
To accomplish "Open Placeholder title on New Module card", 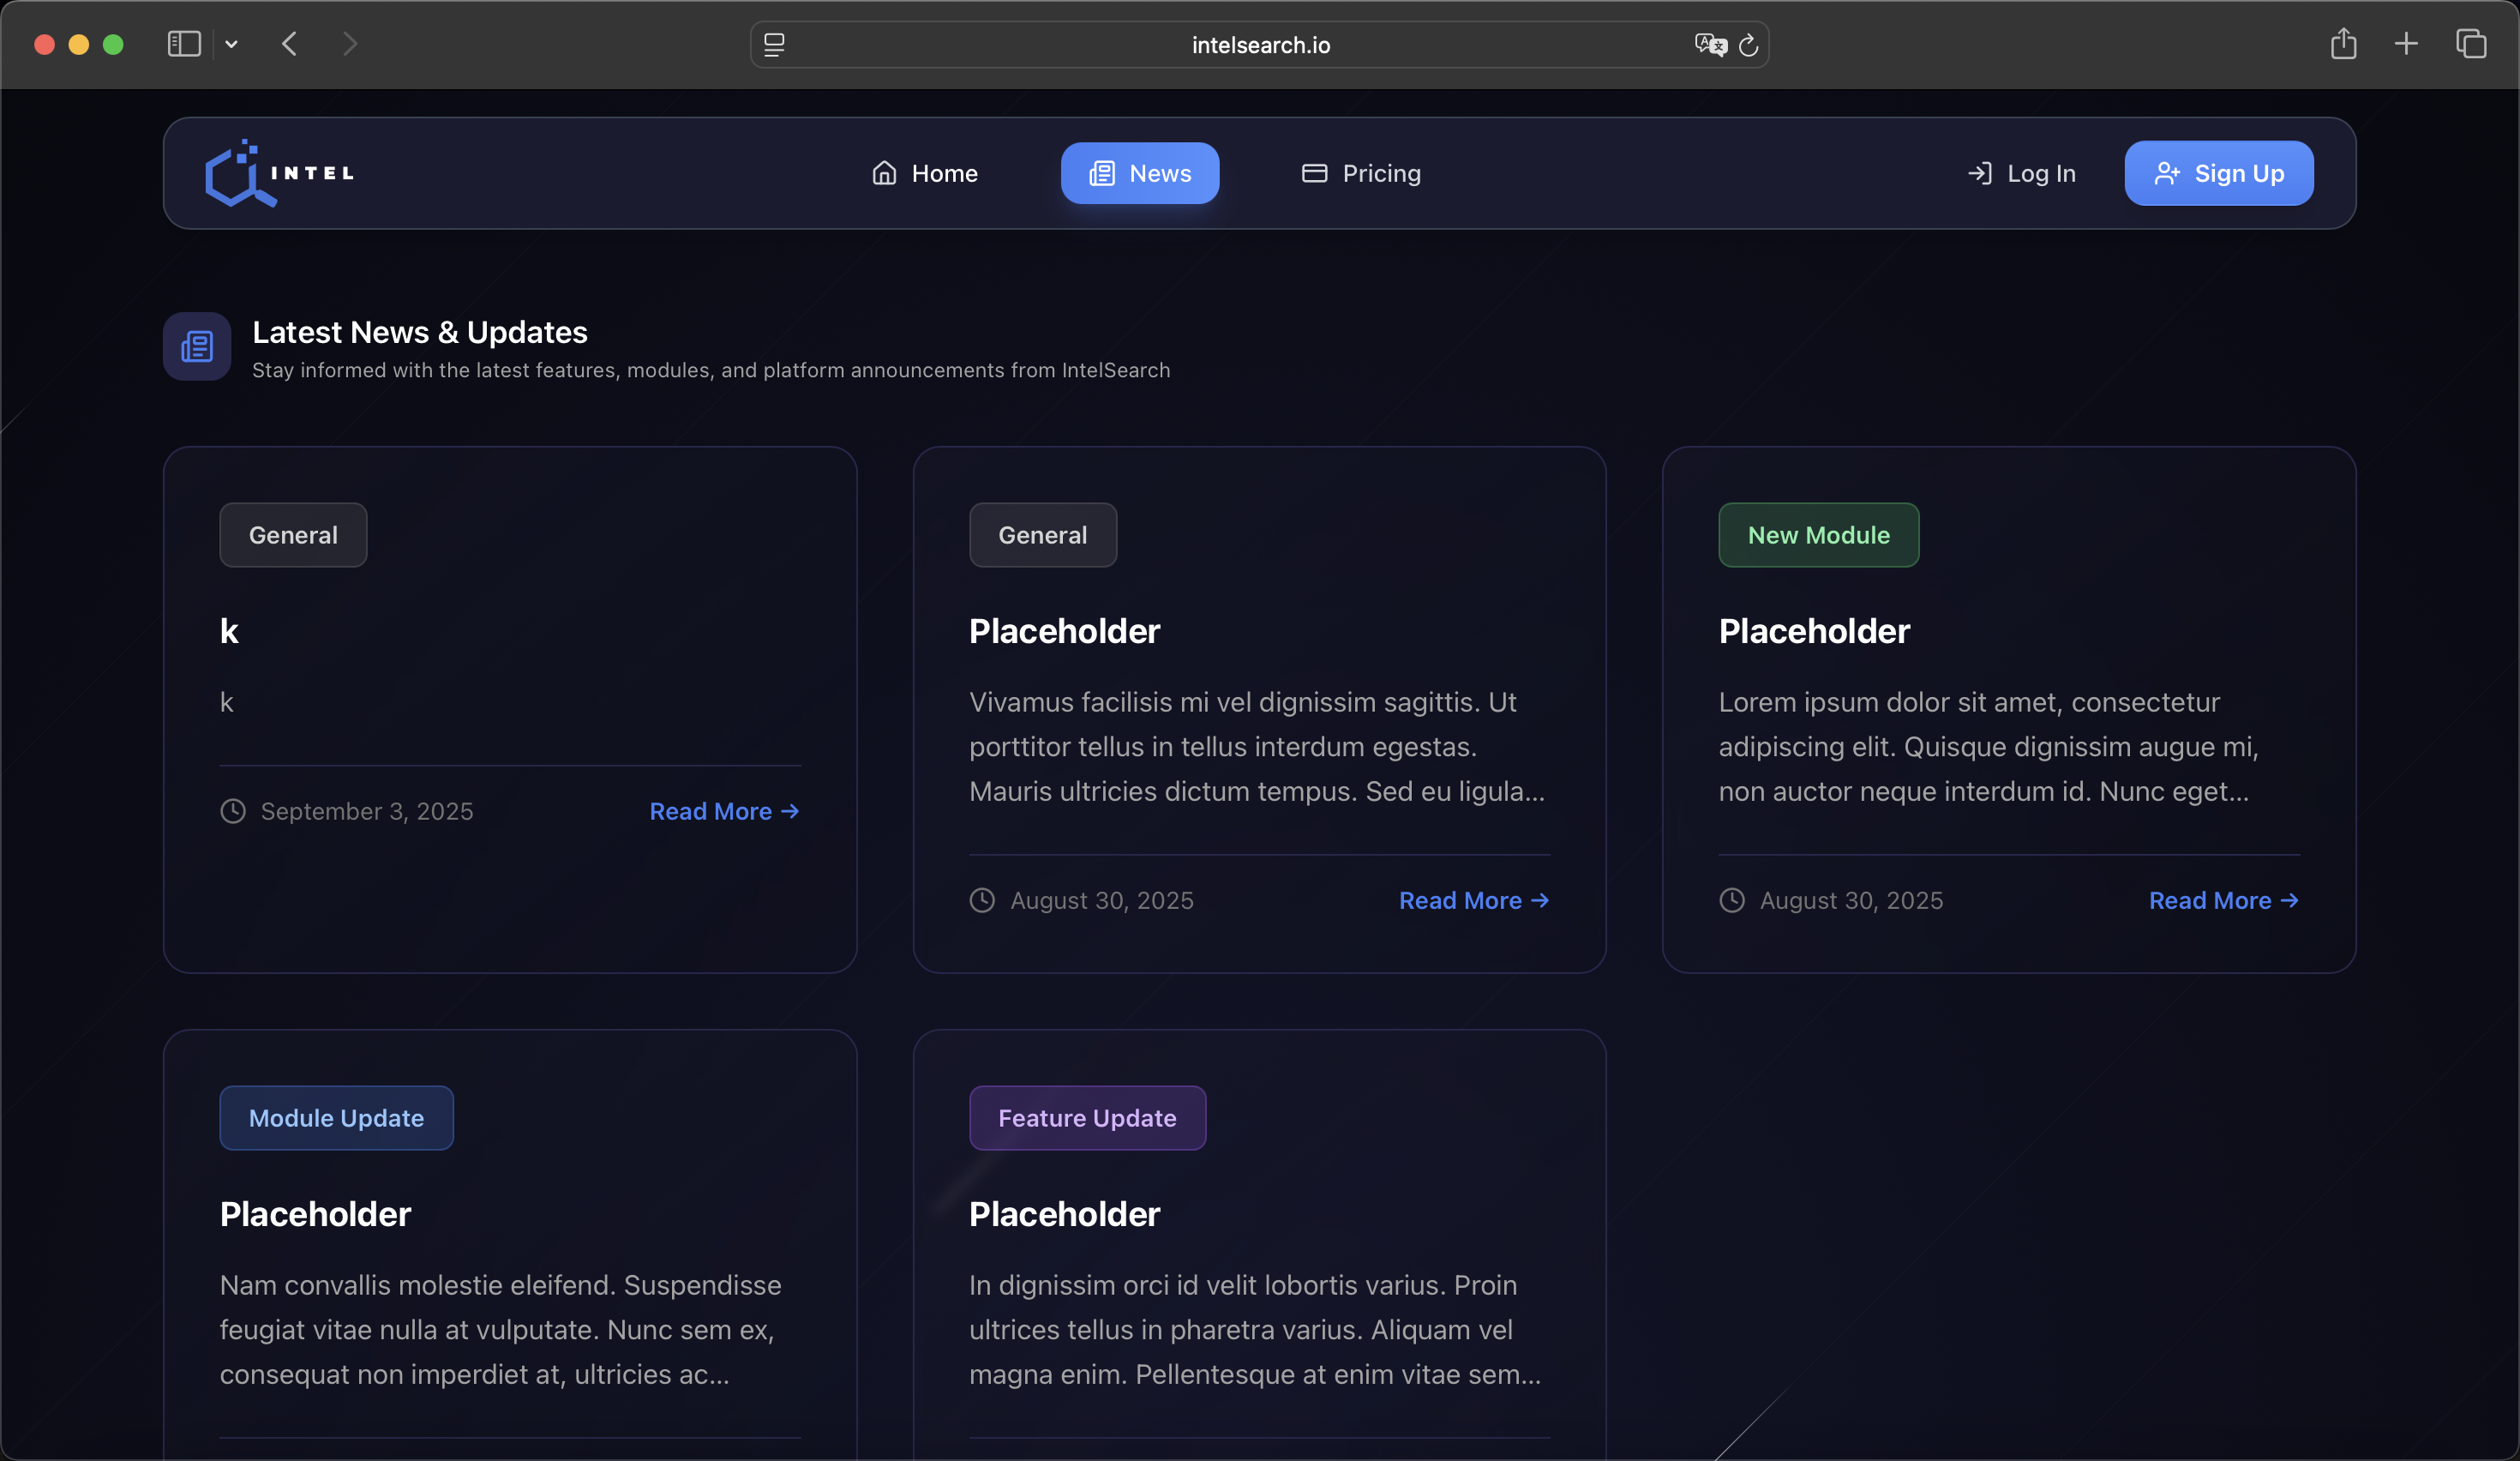I will point(1814,631).
